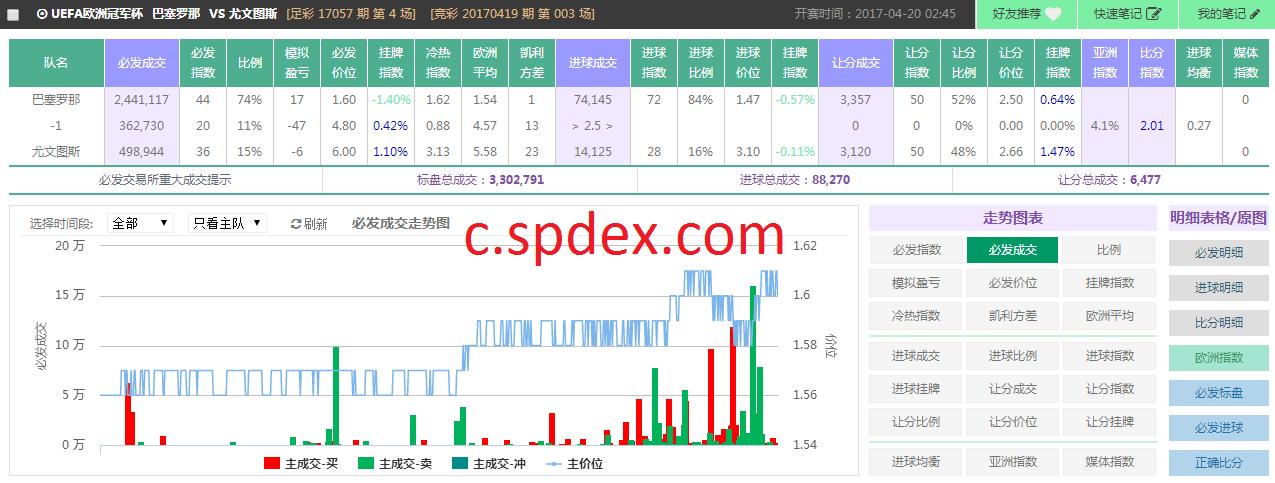Show the 让分指数 chart

pyautogui.click(x=1108, y=389)
